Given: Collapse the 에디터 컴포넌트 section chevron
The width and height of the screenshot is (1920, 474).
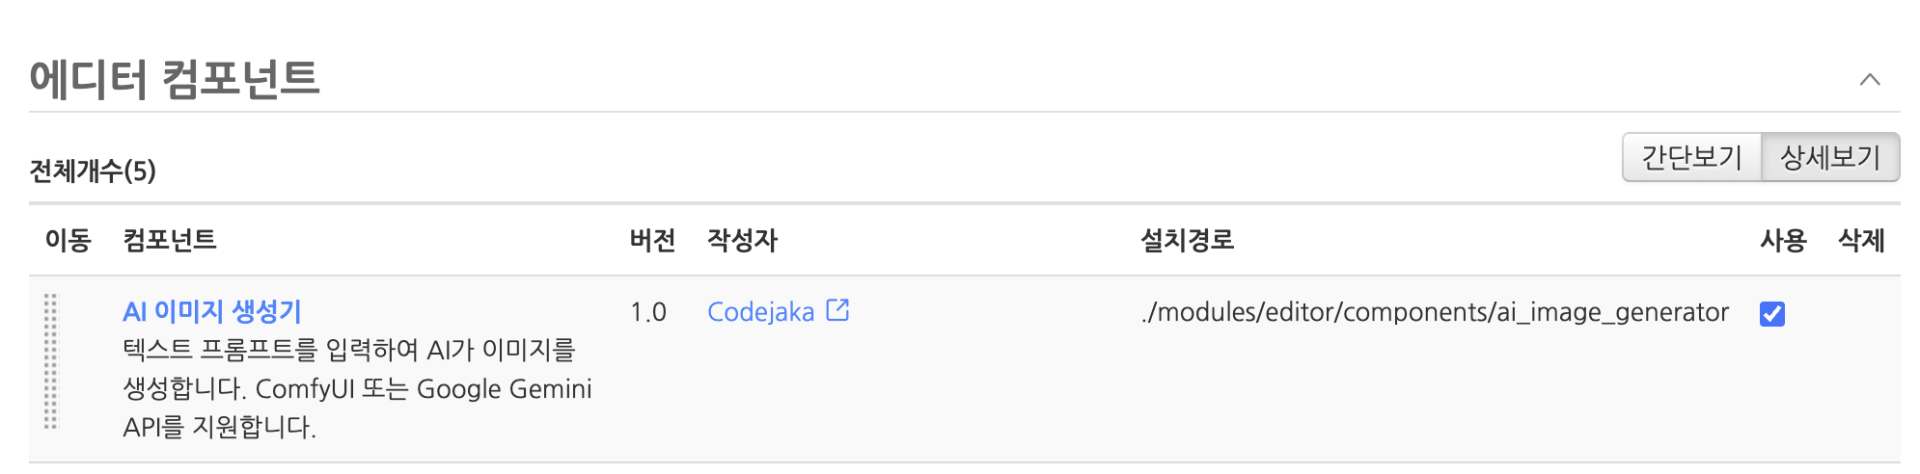Looking at the screenshot, I should point(1869,80).
